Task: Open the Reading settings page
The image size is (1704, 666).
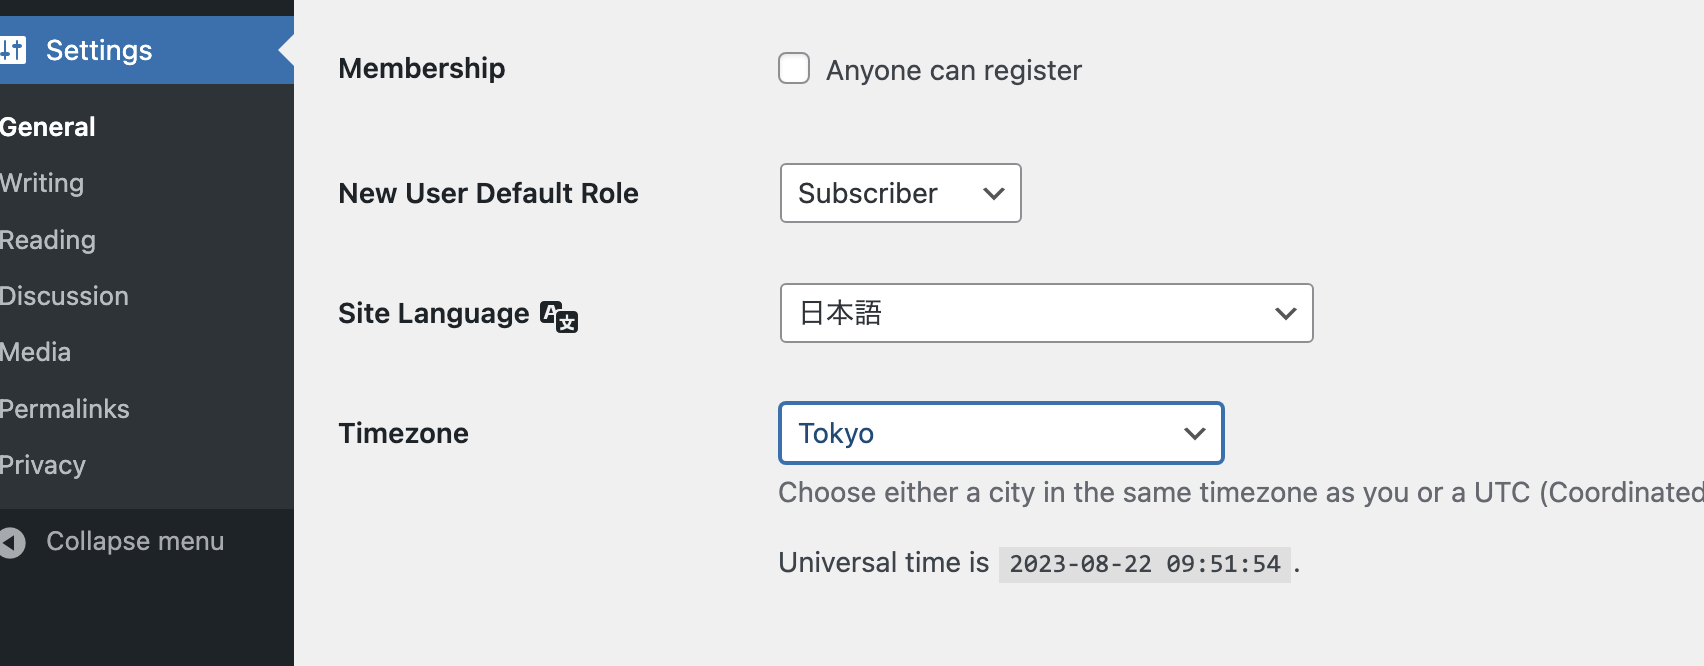Action: 47,240
